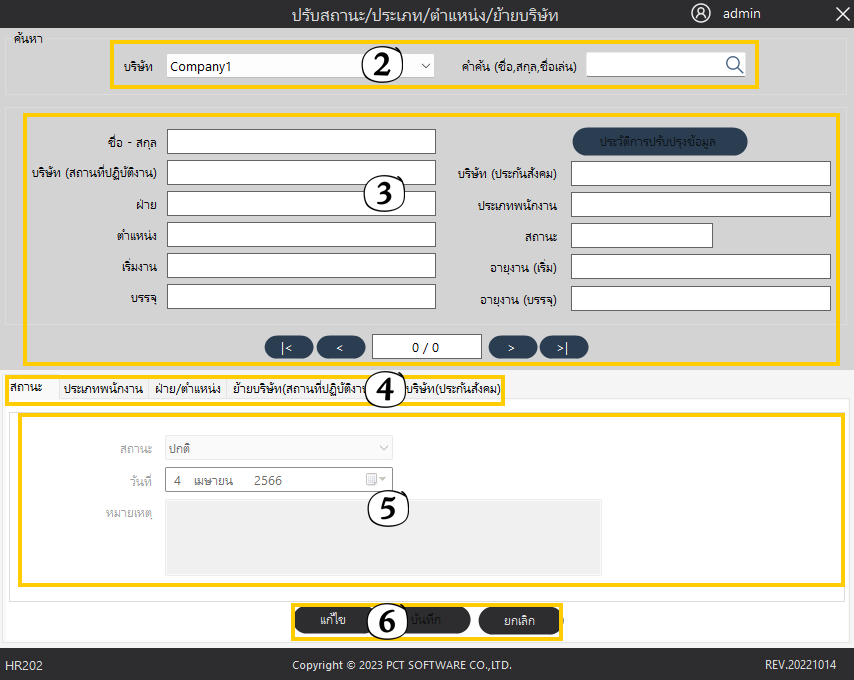Close the window with X icon

[841, 14]
